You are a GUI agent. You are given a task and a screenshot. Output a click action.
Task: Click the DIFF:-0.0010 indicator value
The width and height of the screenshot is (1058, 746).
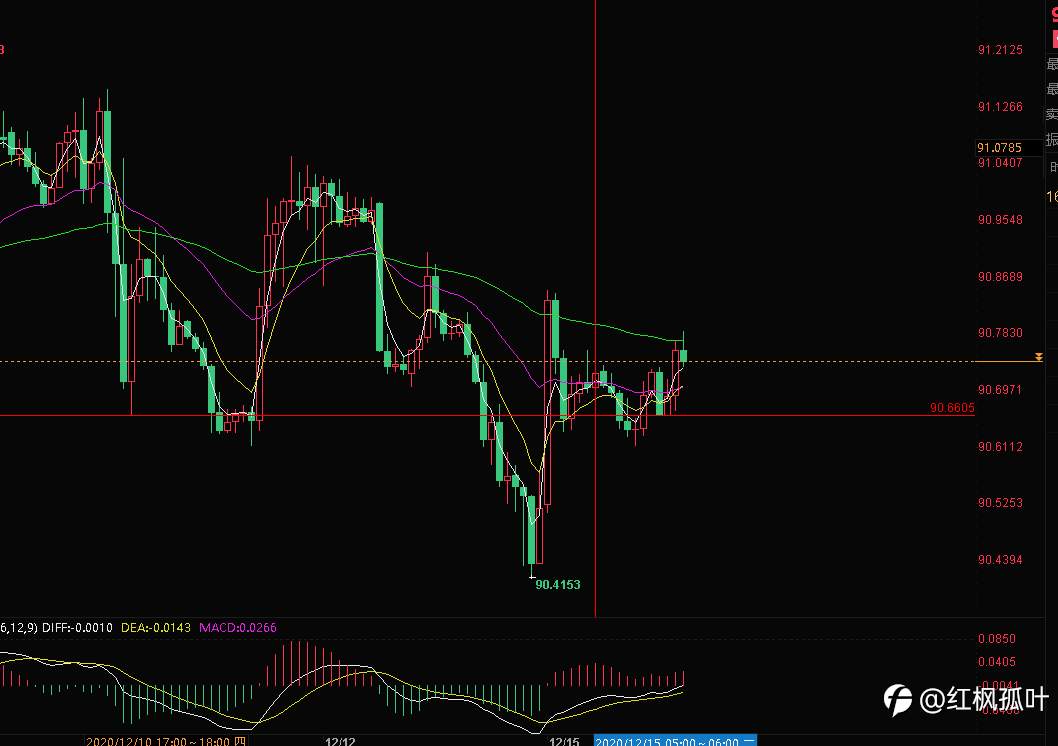pyautogui.click(x=78, y=628)
